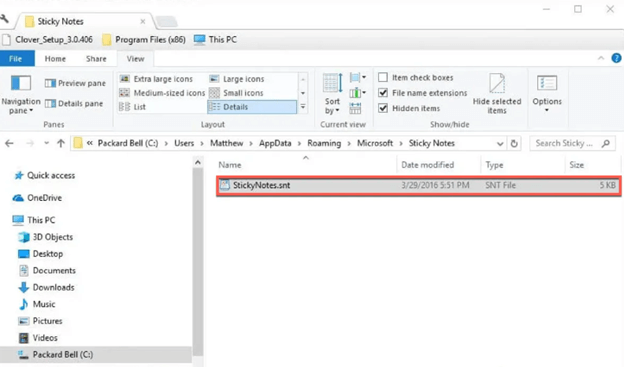Screen dimensions: 624x367
Task: Sort by the Size column header
Action: click(592, 165)
